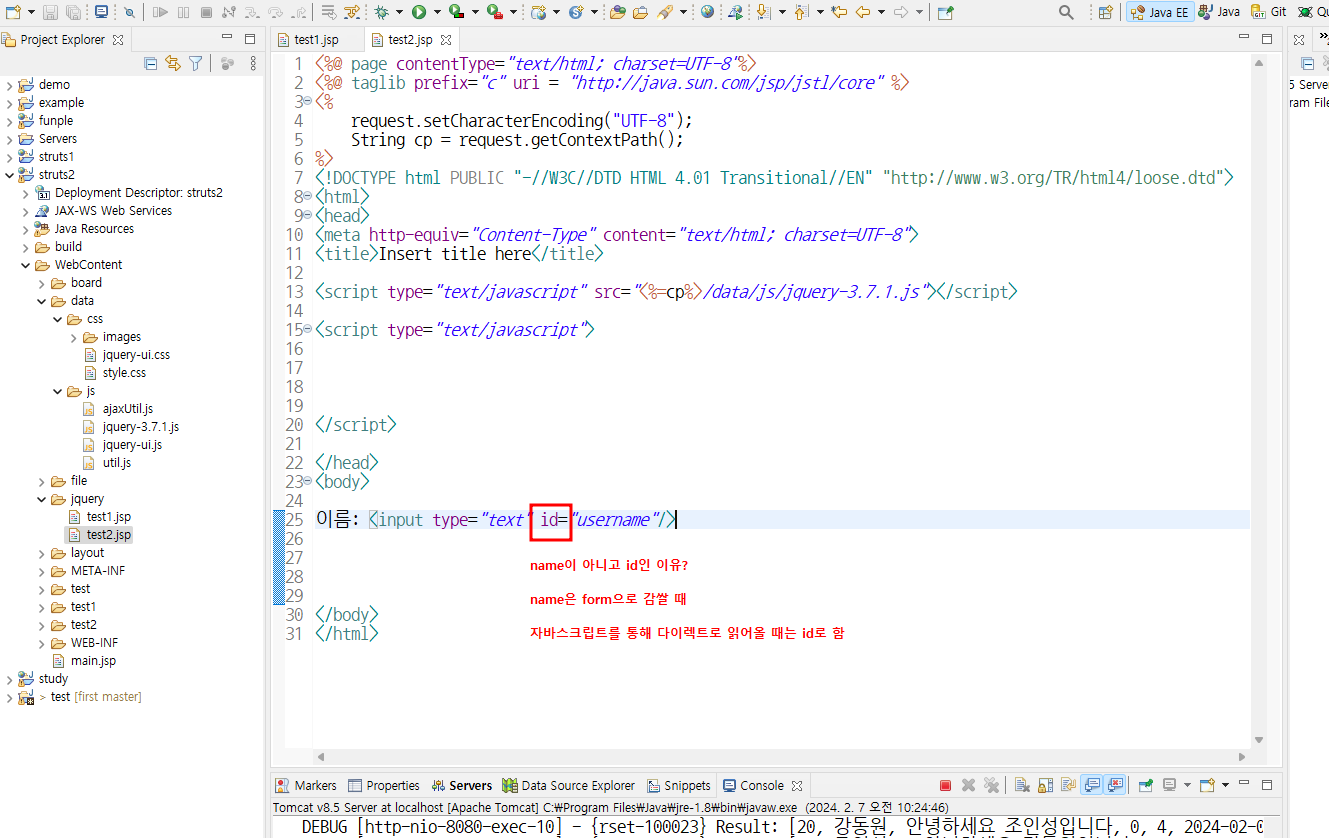Collapse the jquery folder in tree
This screenshot has width=1329, height=838.
[x=42, y=499]
